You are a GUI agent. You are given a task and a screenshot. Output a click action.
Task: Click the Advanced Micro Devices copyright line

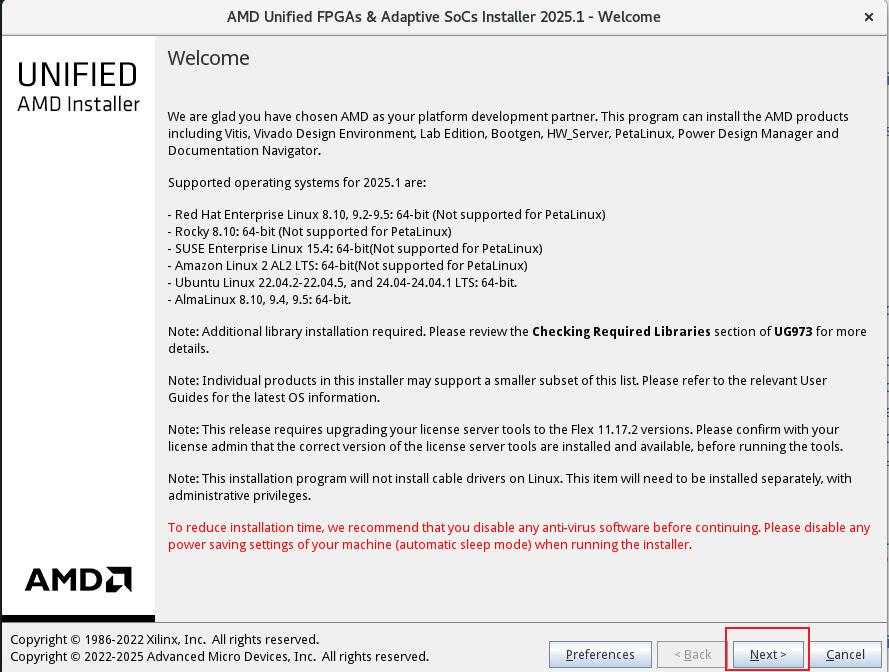(219, 656)
